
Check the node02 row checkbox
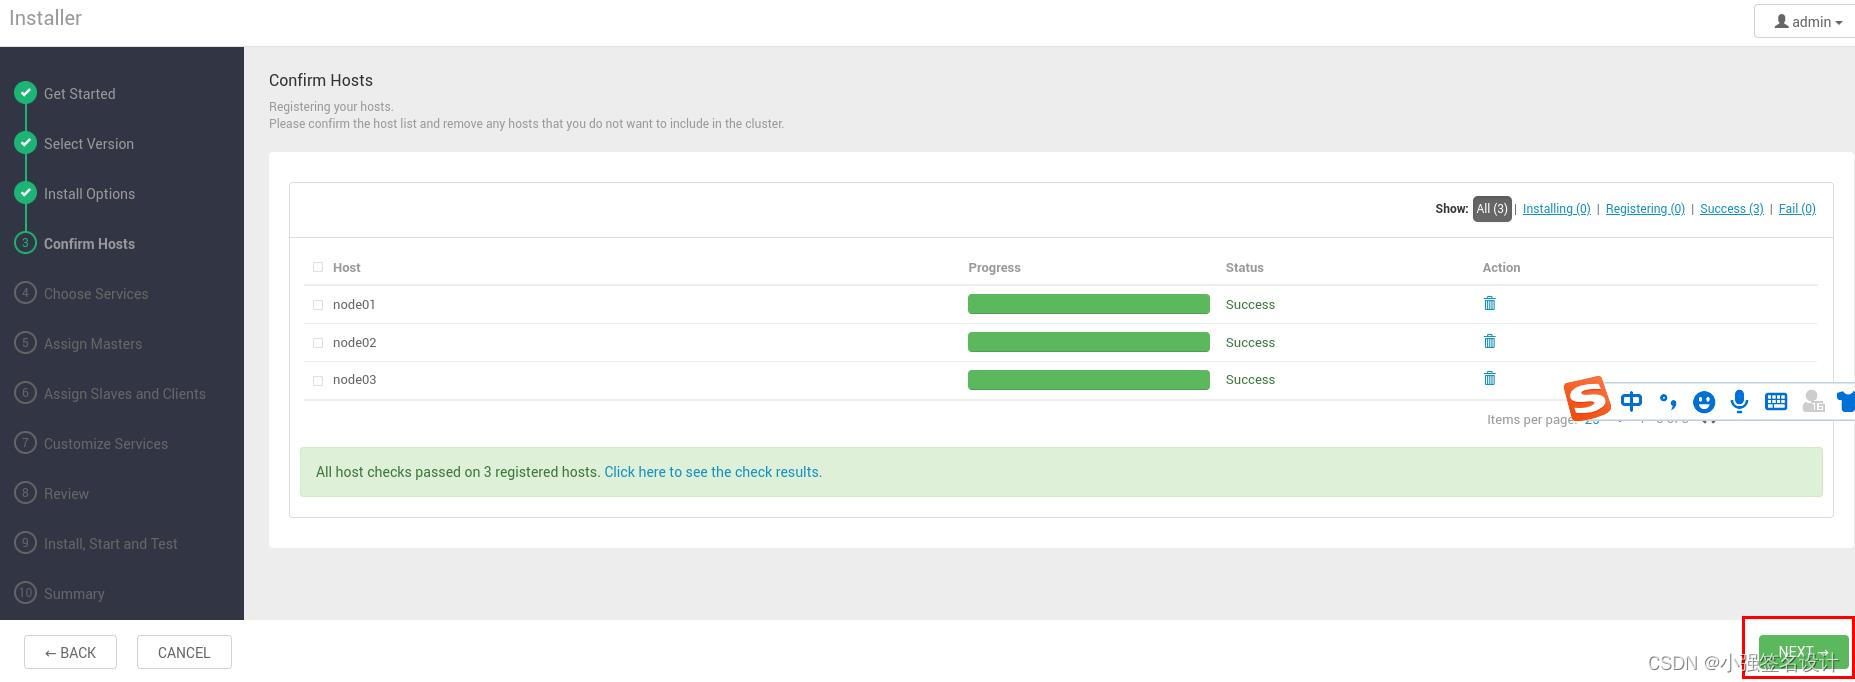pyautogui.click(x=318, y=343)
